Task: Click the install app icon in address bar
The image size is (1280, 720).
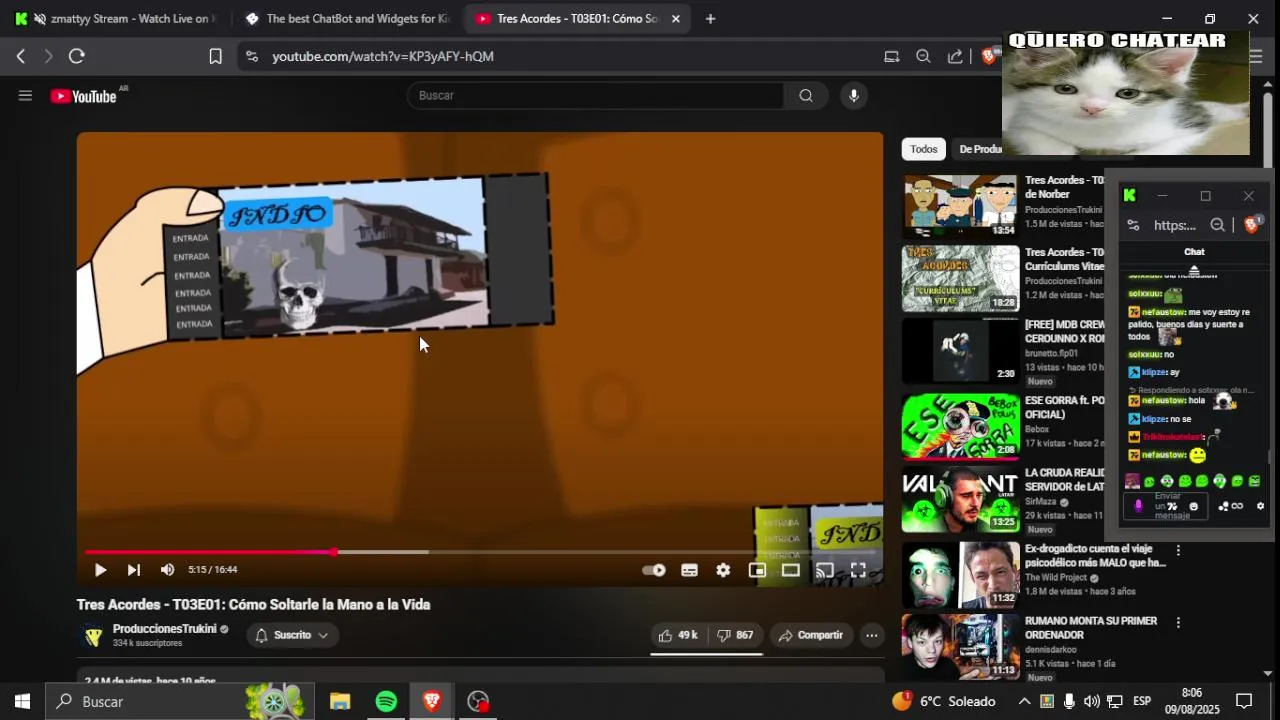Action: [891, 57]
